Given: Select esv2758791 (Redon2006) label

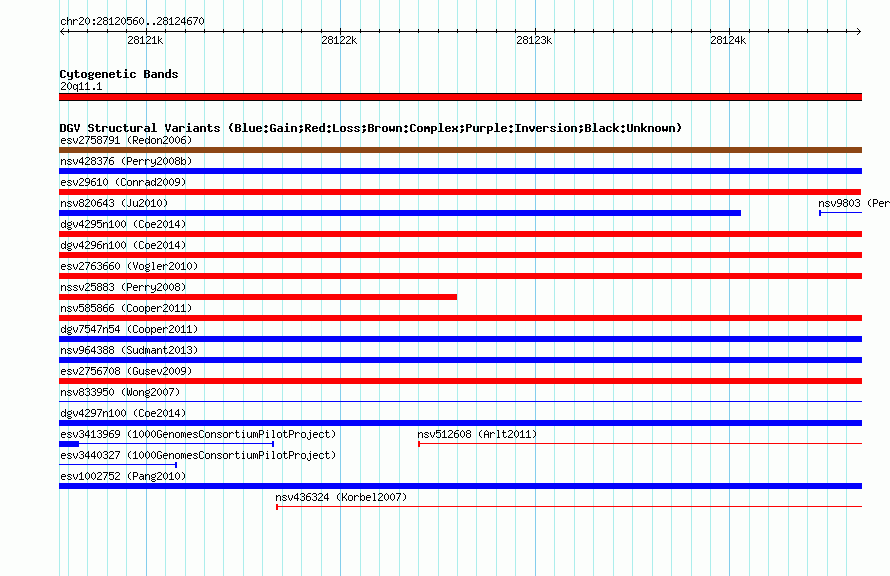Looking at the screenshot, I should (x=126, y=140).
